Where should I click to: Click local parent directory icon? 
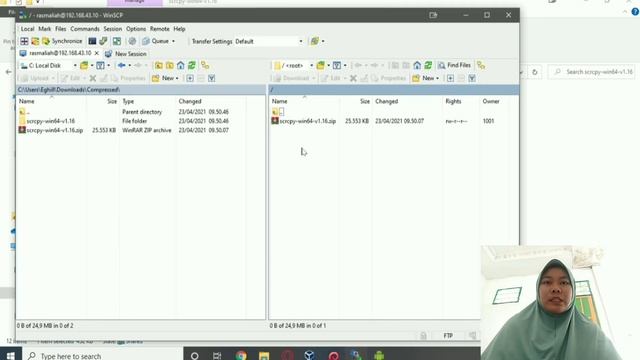coord(159,66)
